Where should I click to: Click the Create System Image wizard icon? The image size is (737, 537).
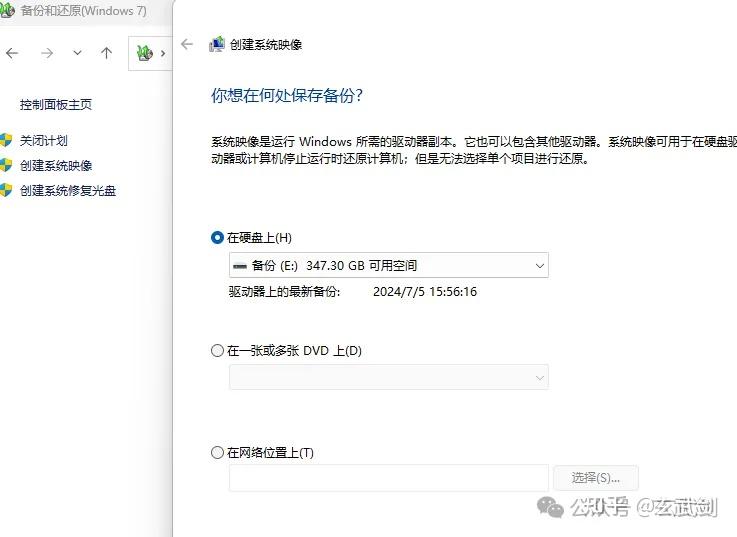pos(217,44)
